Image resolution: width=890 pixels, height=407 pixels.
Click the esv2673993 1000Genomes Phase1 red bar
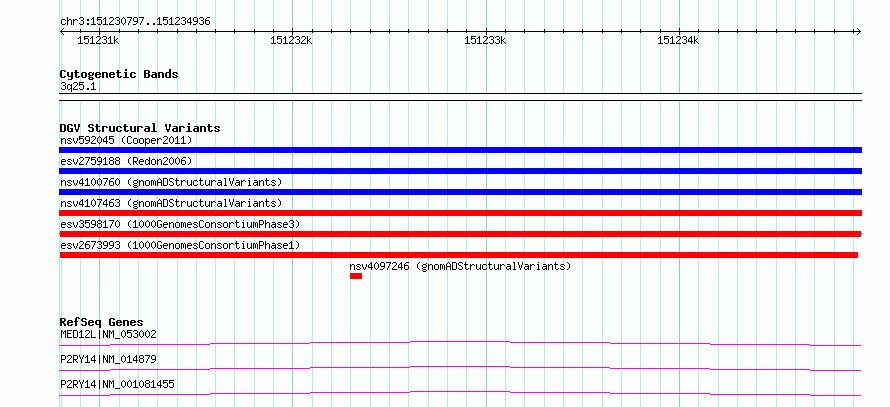coord(459,255)
